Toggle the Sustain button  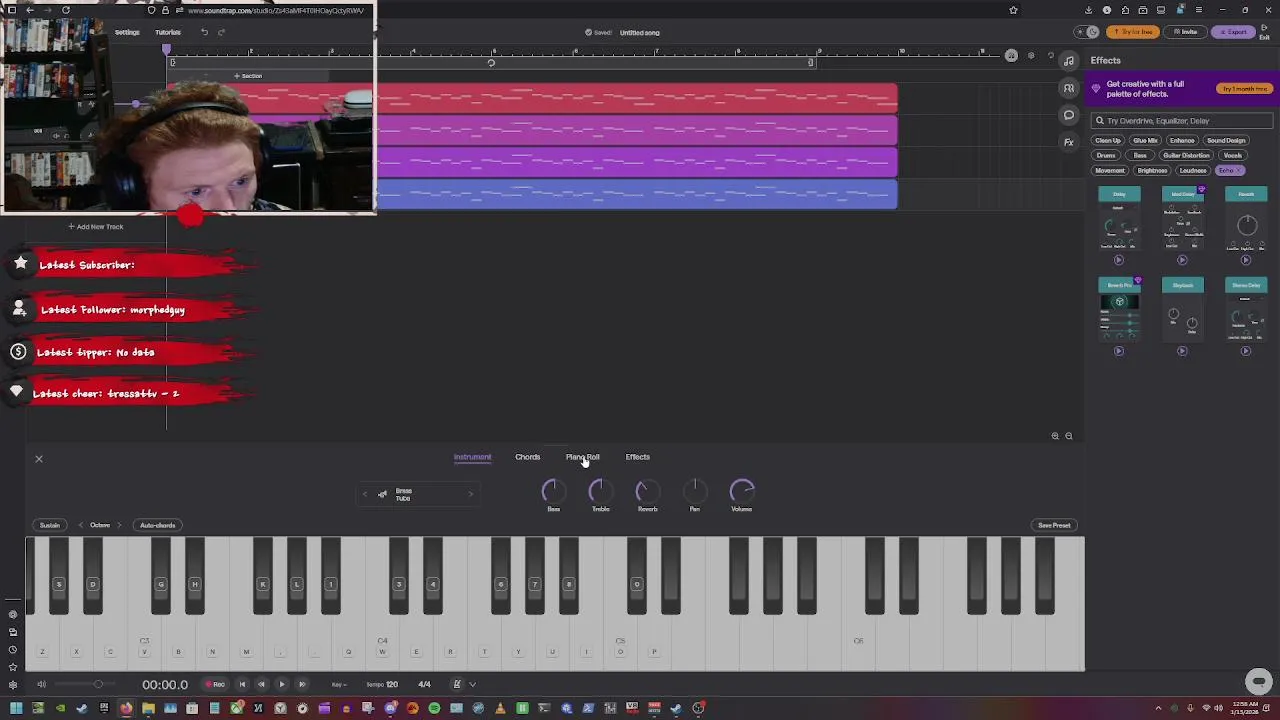point(50,525)
